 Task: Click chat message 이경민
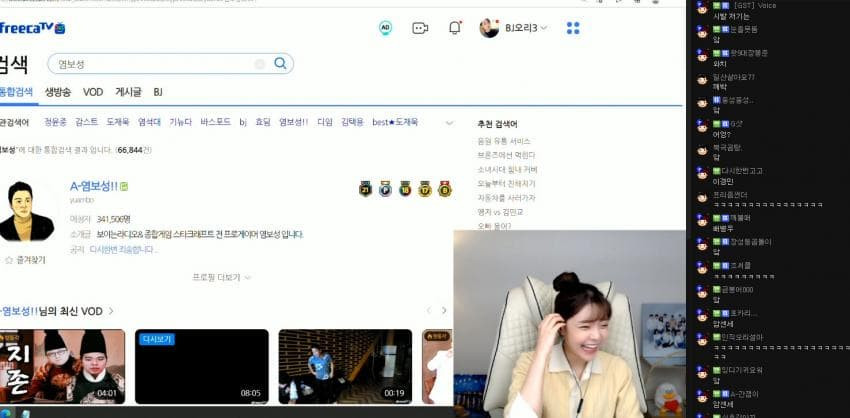pos(723,181)
